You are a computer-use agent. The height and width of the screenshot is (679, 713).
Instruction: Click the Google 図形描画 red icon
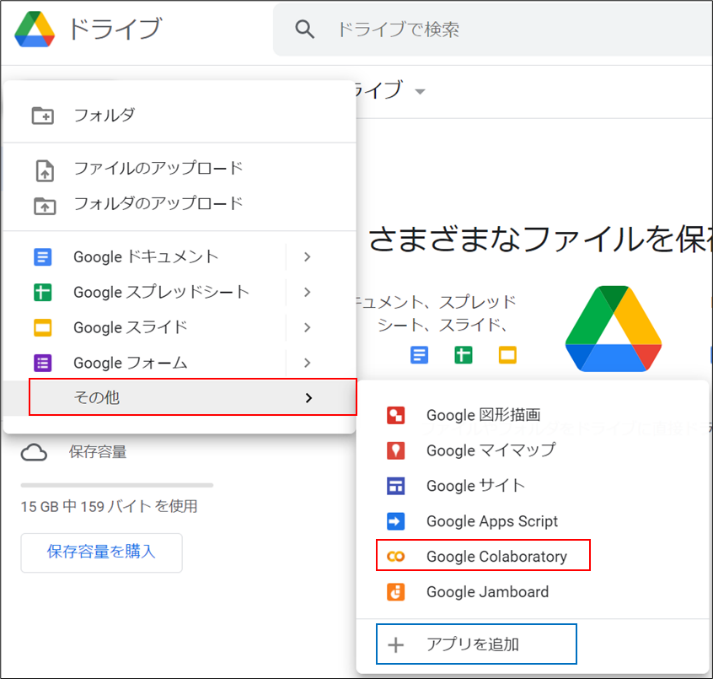396,415
